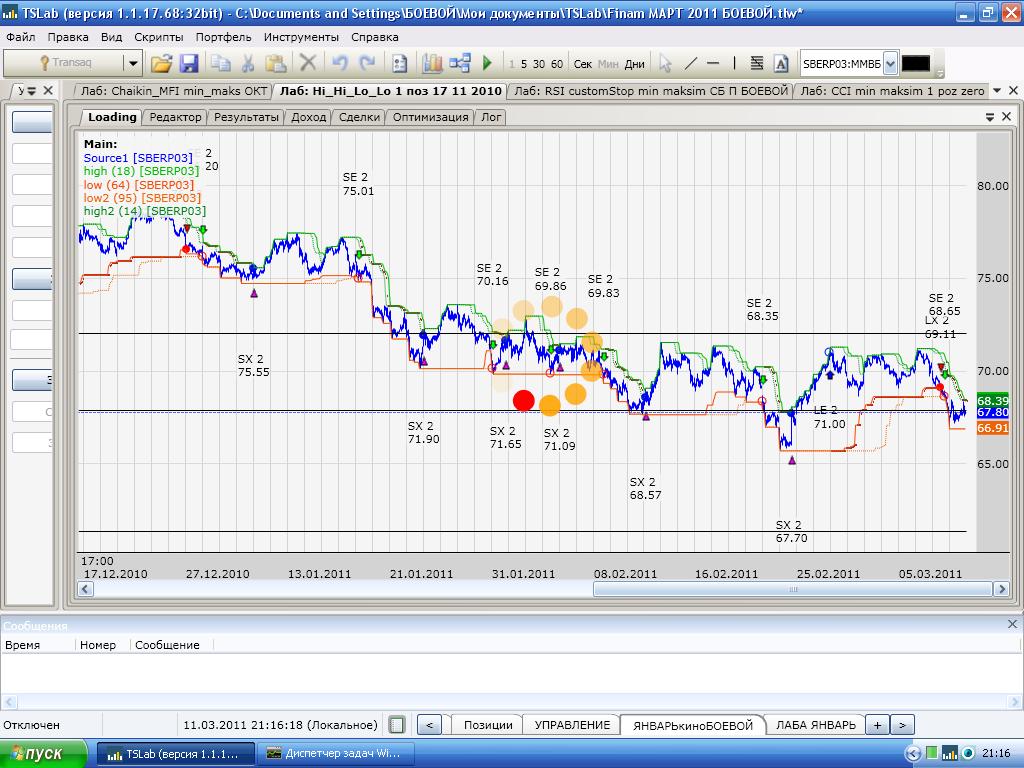Open the lab tabs overflow dropdown arrow
The image size is (1024, 768).
[x=998, y=90]
